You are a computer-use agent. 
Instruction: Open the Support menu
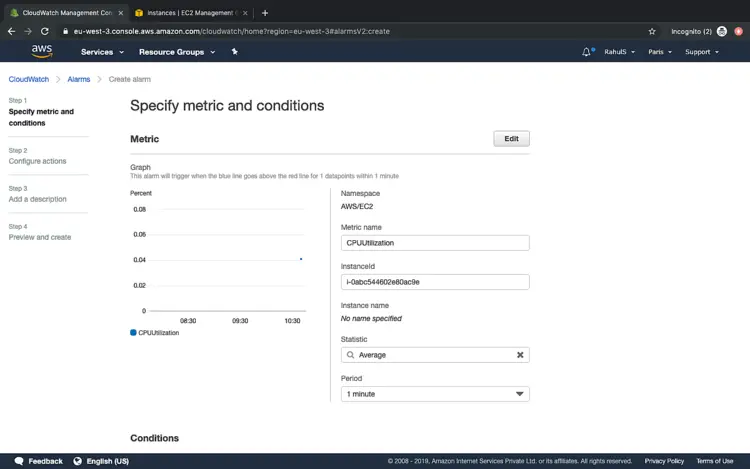point(700,52)
